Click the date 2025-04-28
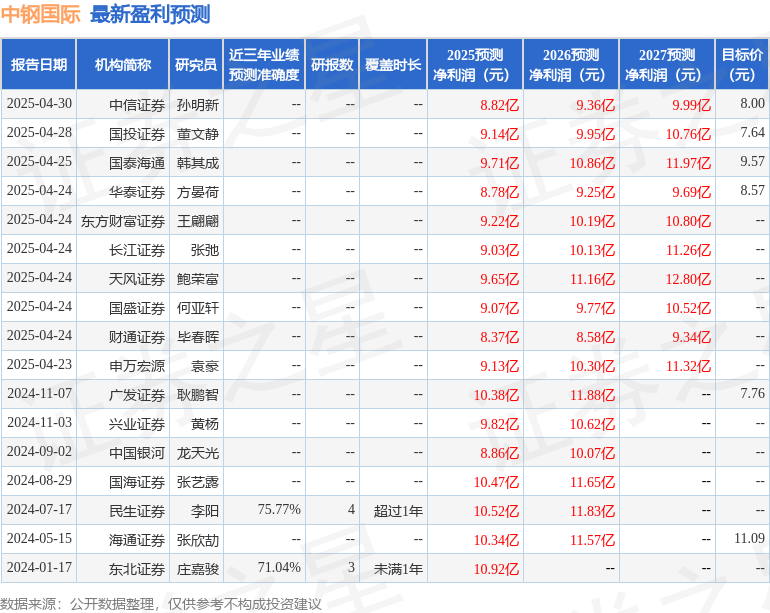This screenshot has height=613, width=770. pyautogui.click(x=39, y=133)
